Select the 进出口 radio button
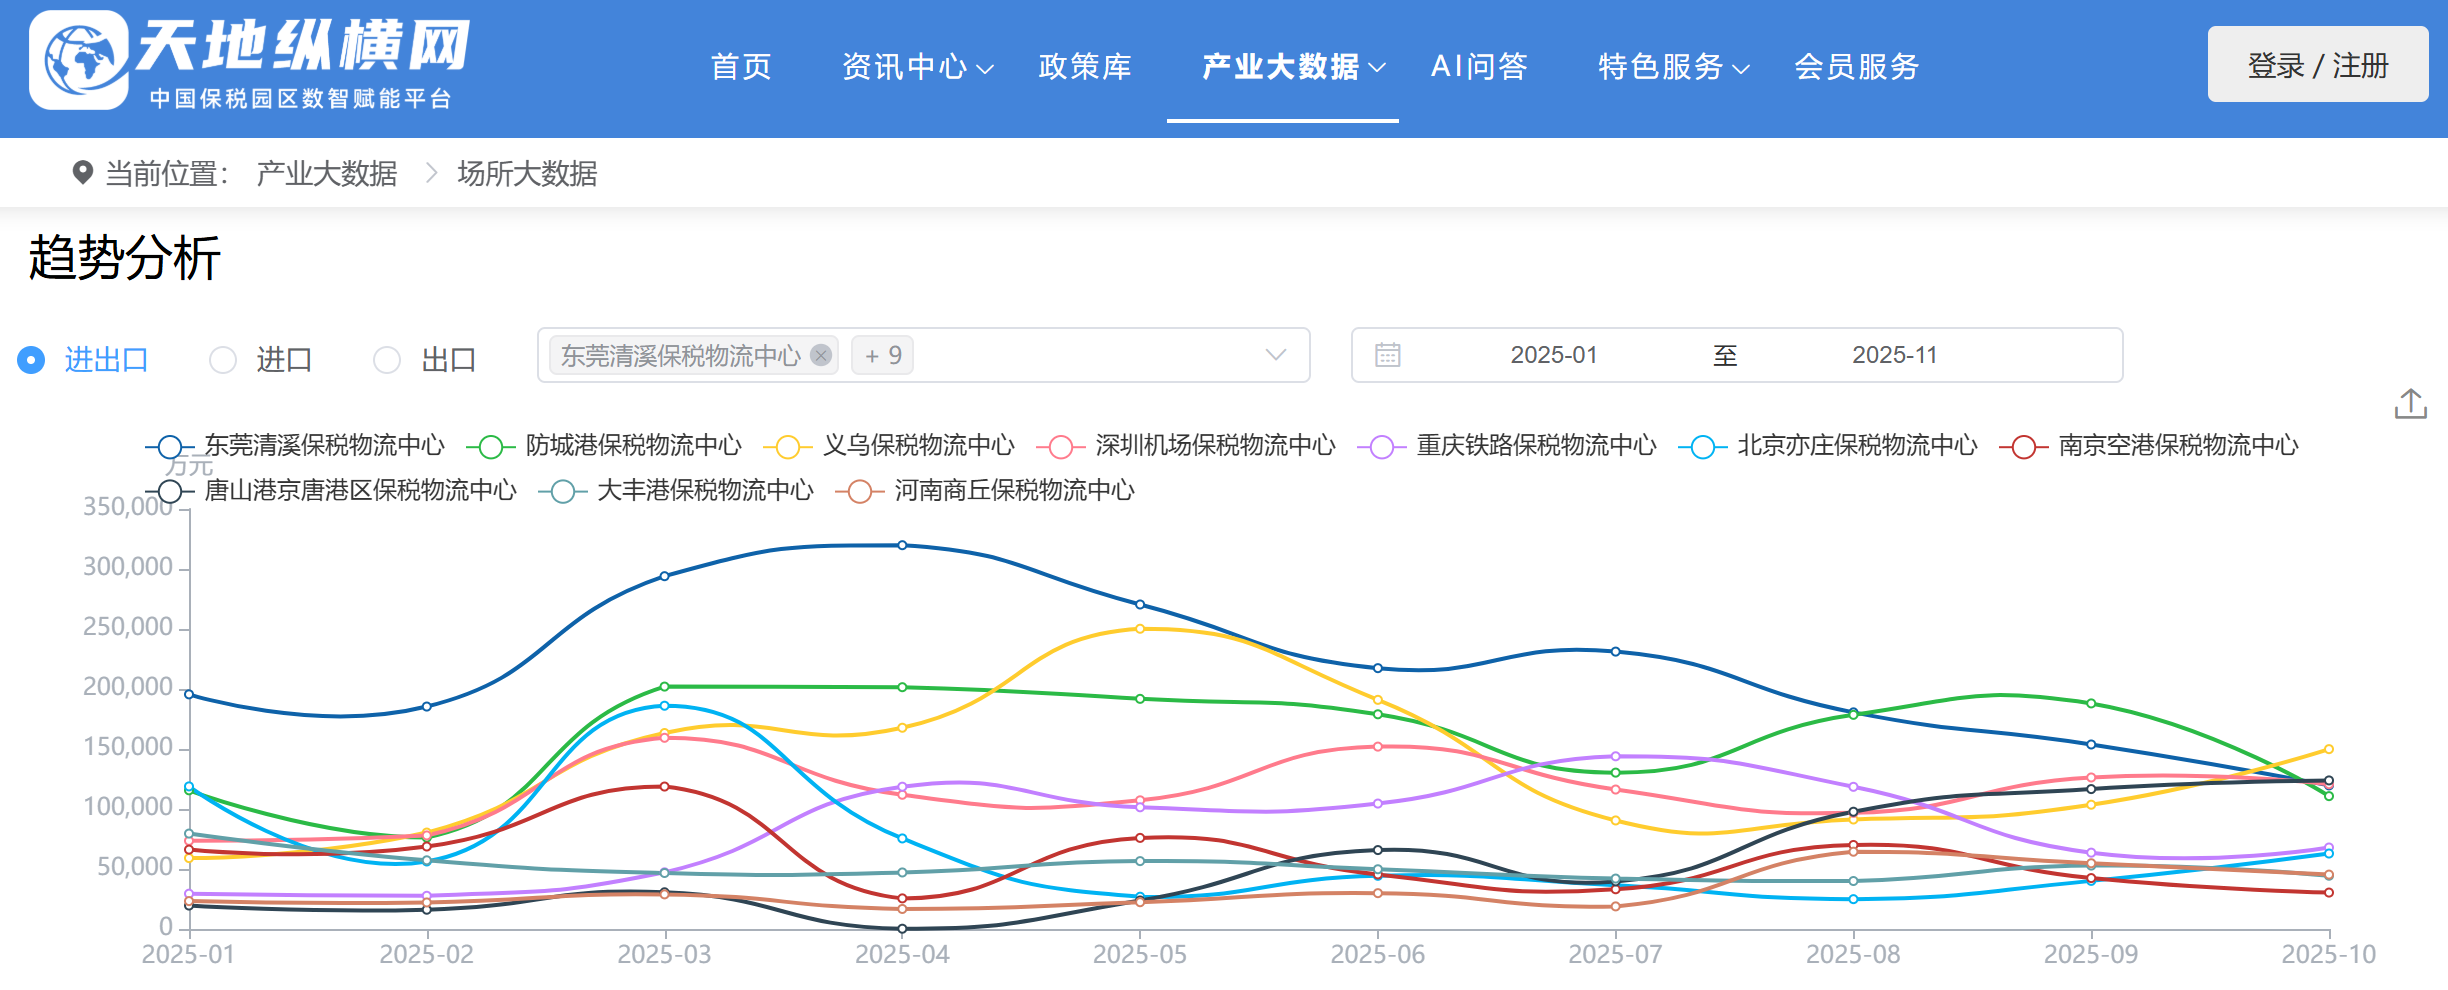Screen dimensions: 2448x990 click(x=32, y=360)
